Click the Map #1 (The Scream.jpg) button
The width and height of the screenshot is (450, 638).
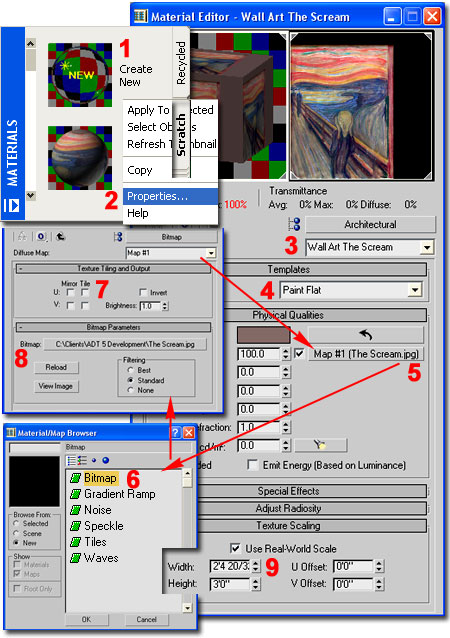click(365, 354)
